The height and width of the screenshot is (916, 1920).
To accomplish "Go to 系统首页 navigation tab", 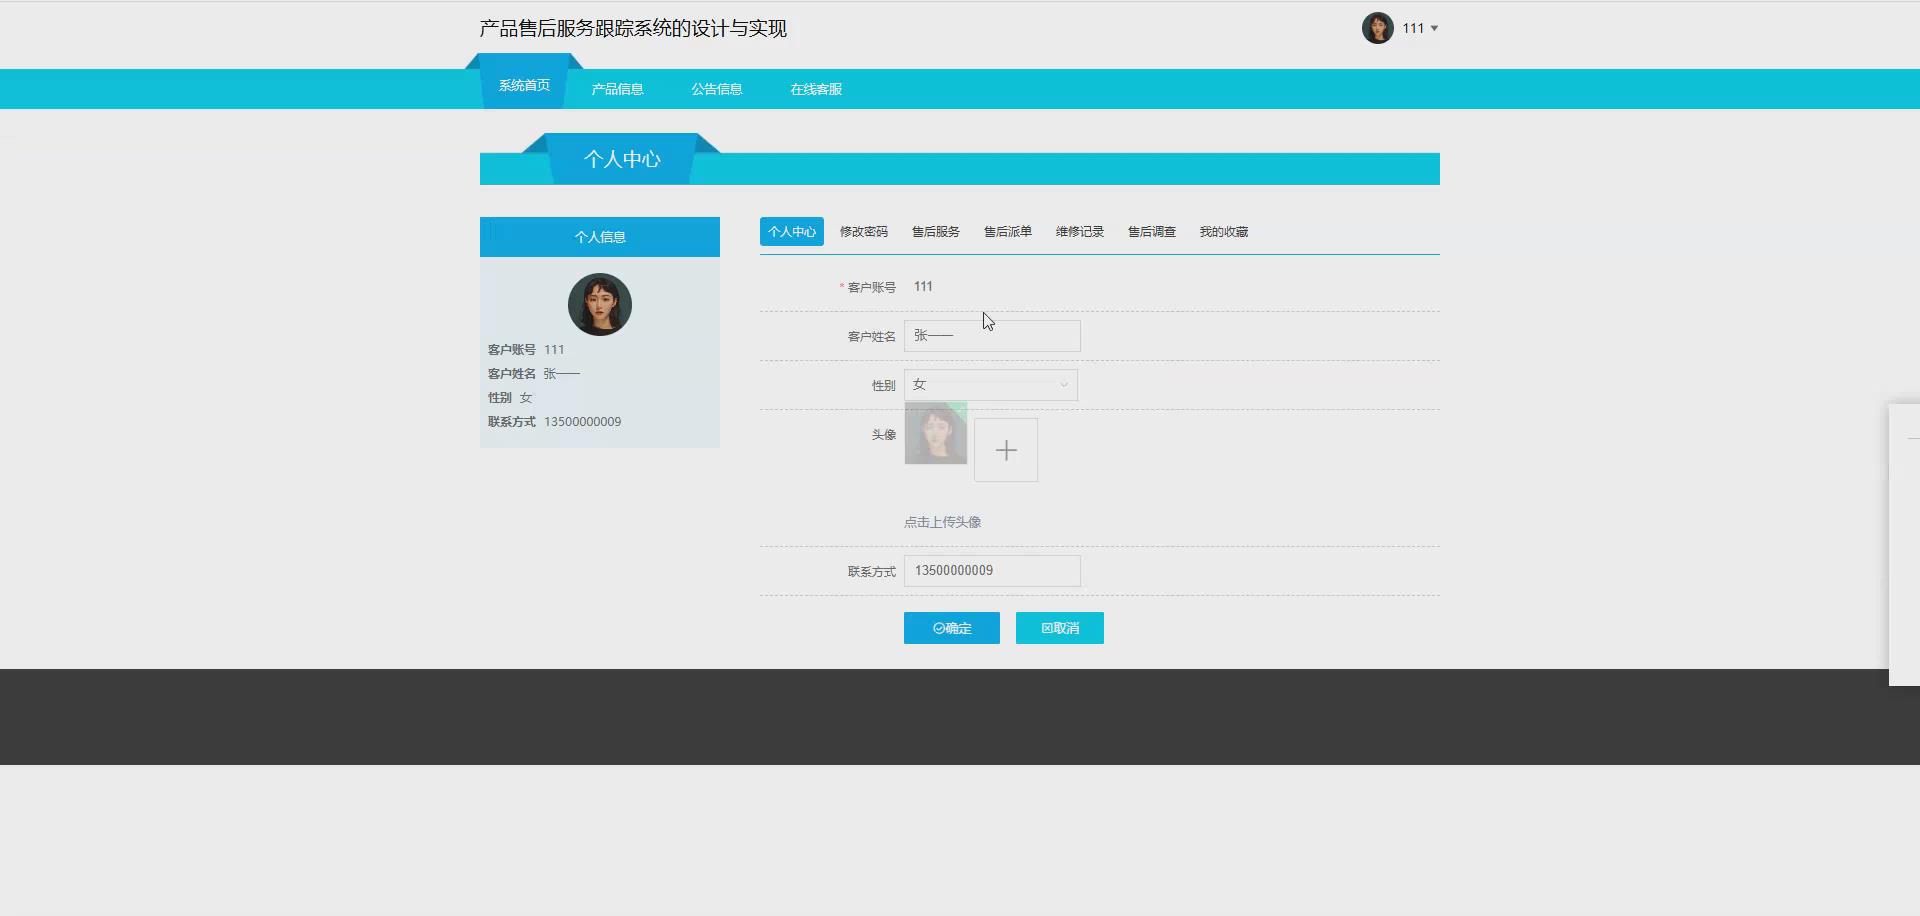I will point(524,86).
